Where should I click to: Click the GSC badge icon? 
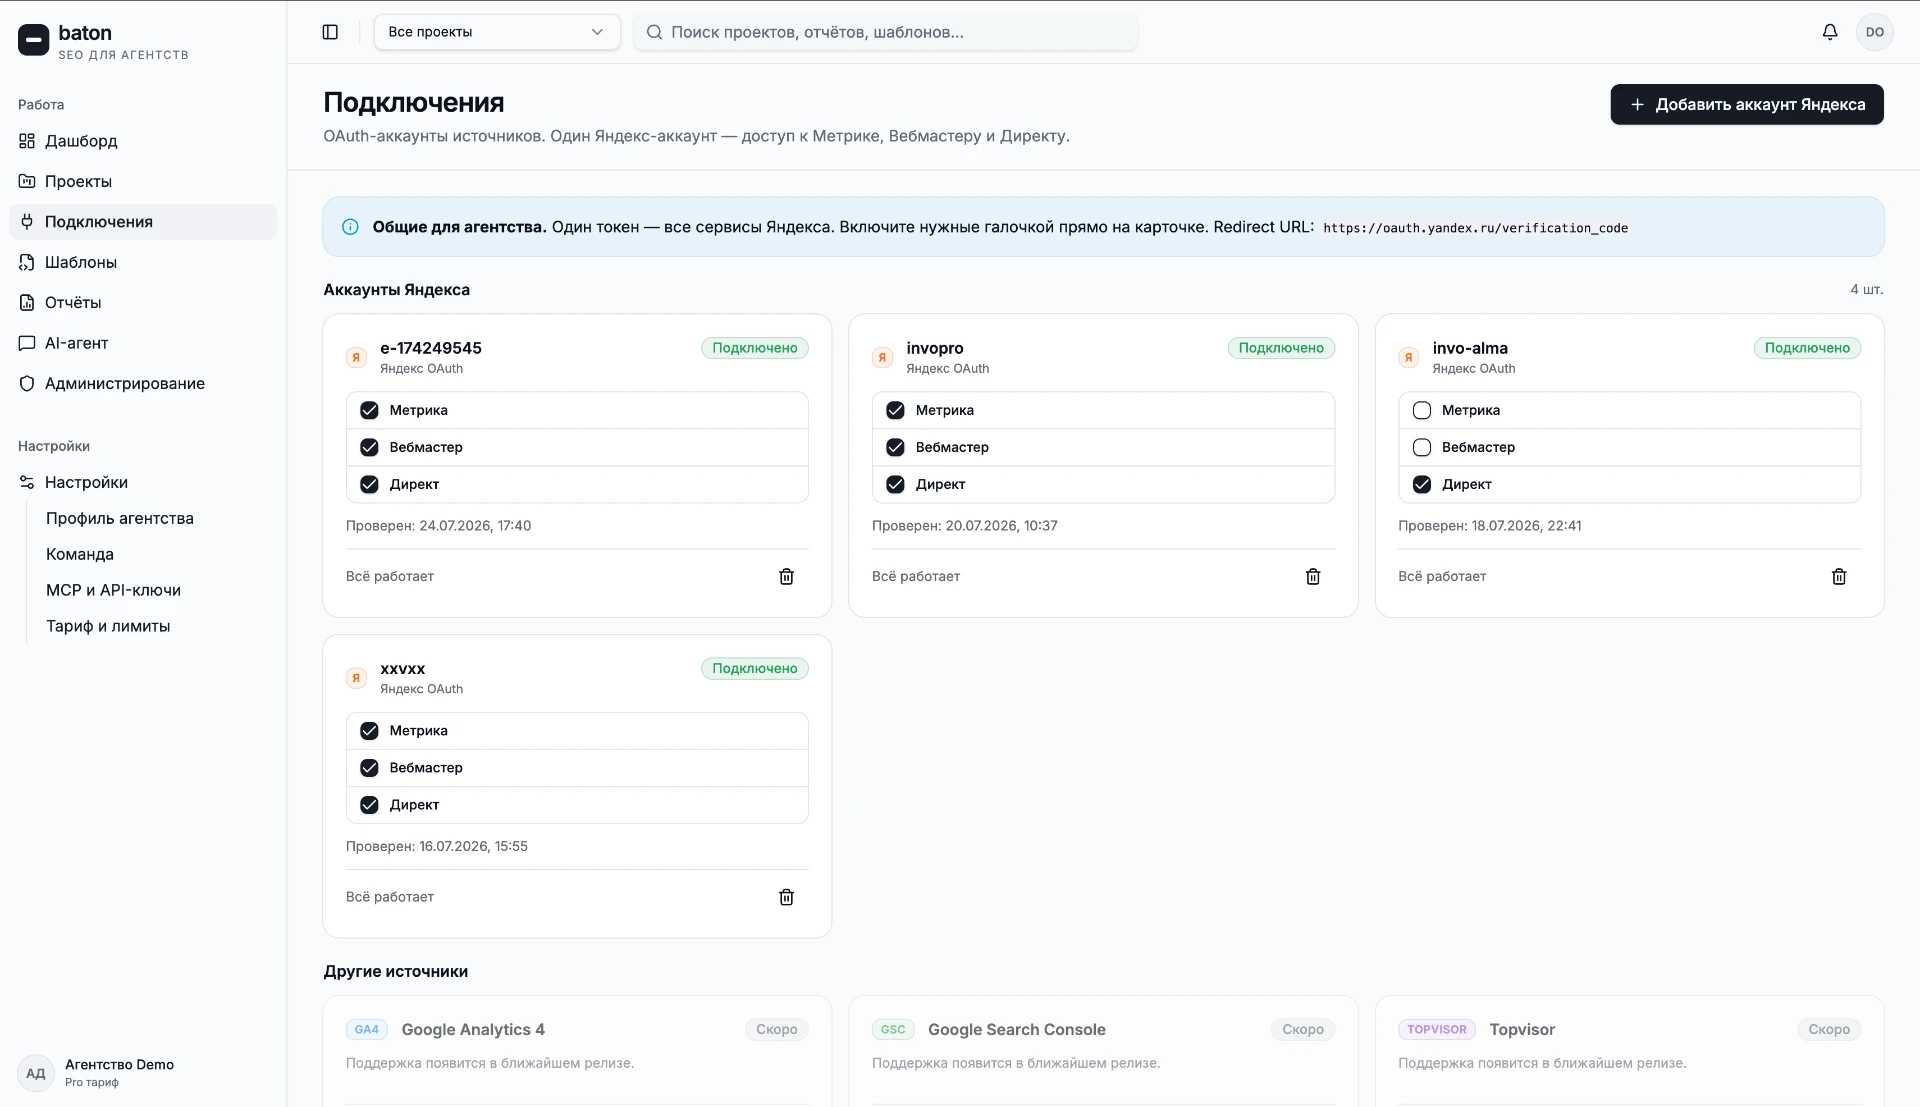893,1030
